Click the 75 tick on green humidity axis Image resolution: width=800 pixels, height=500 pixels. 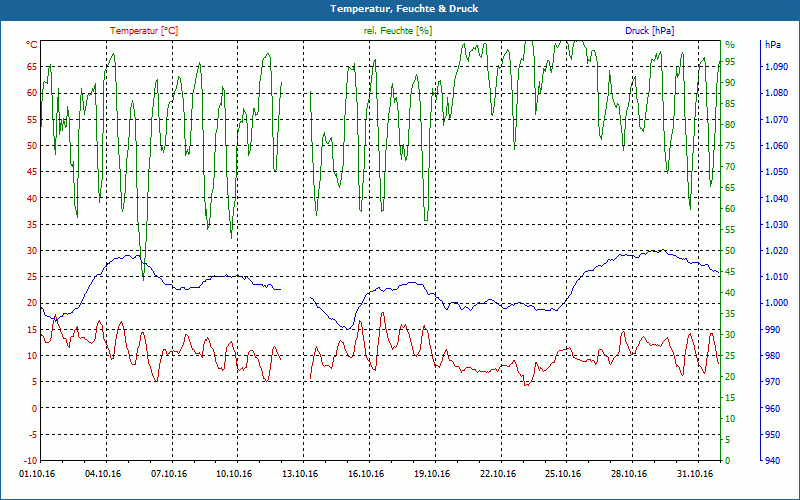point(730,146)
